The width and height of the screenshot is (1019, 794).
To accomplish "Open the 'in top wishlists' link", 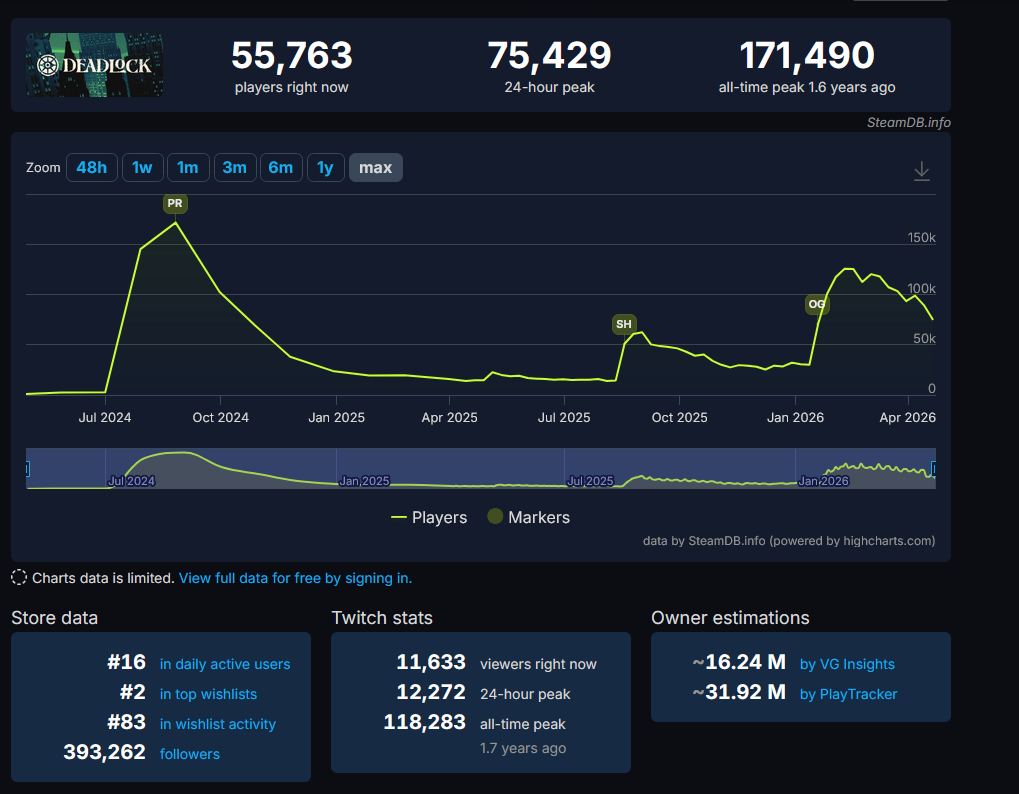I will [x=208, y=694].
